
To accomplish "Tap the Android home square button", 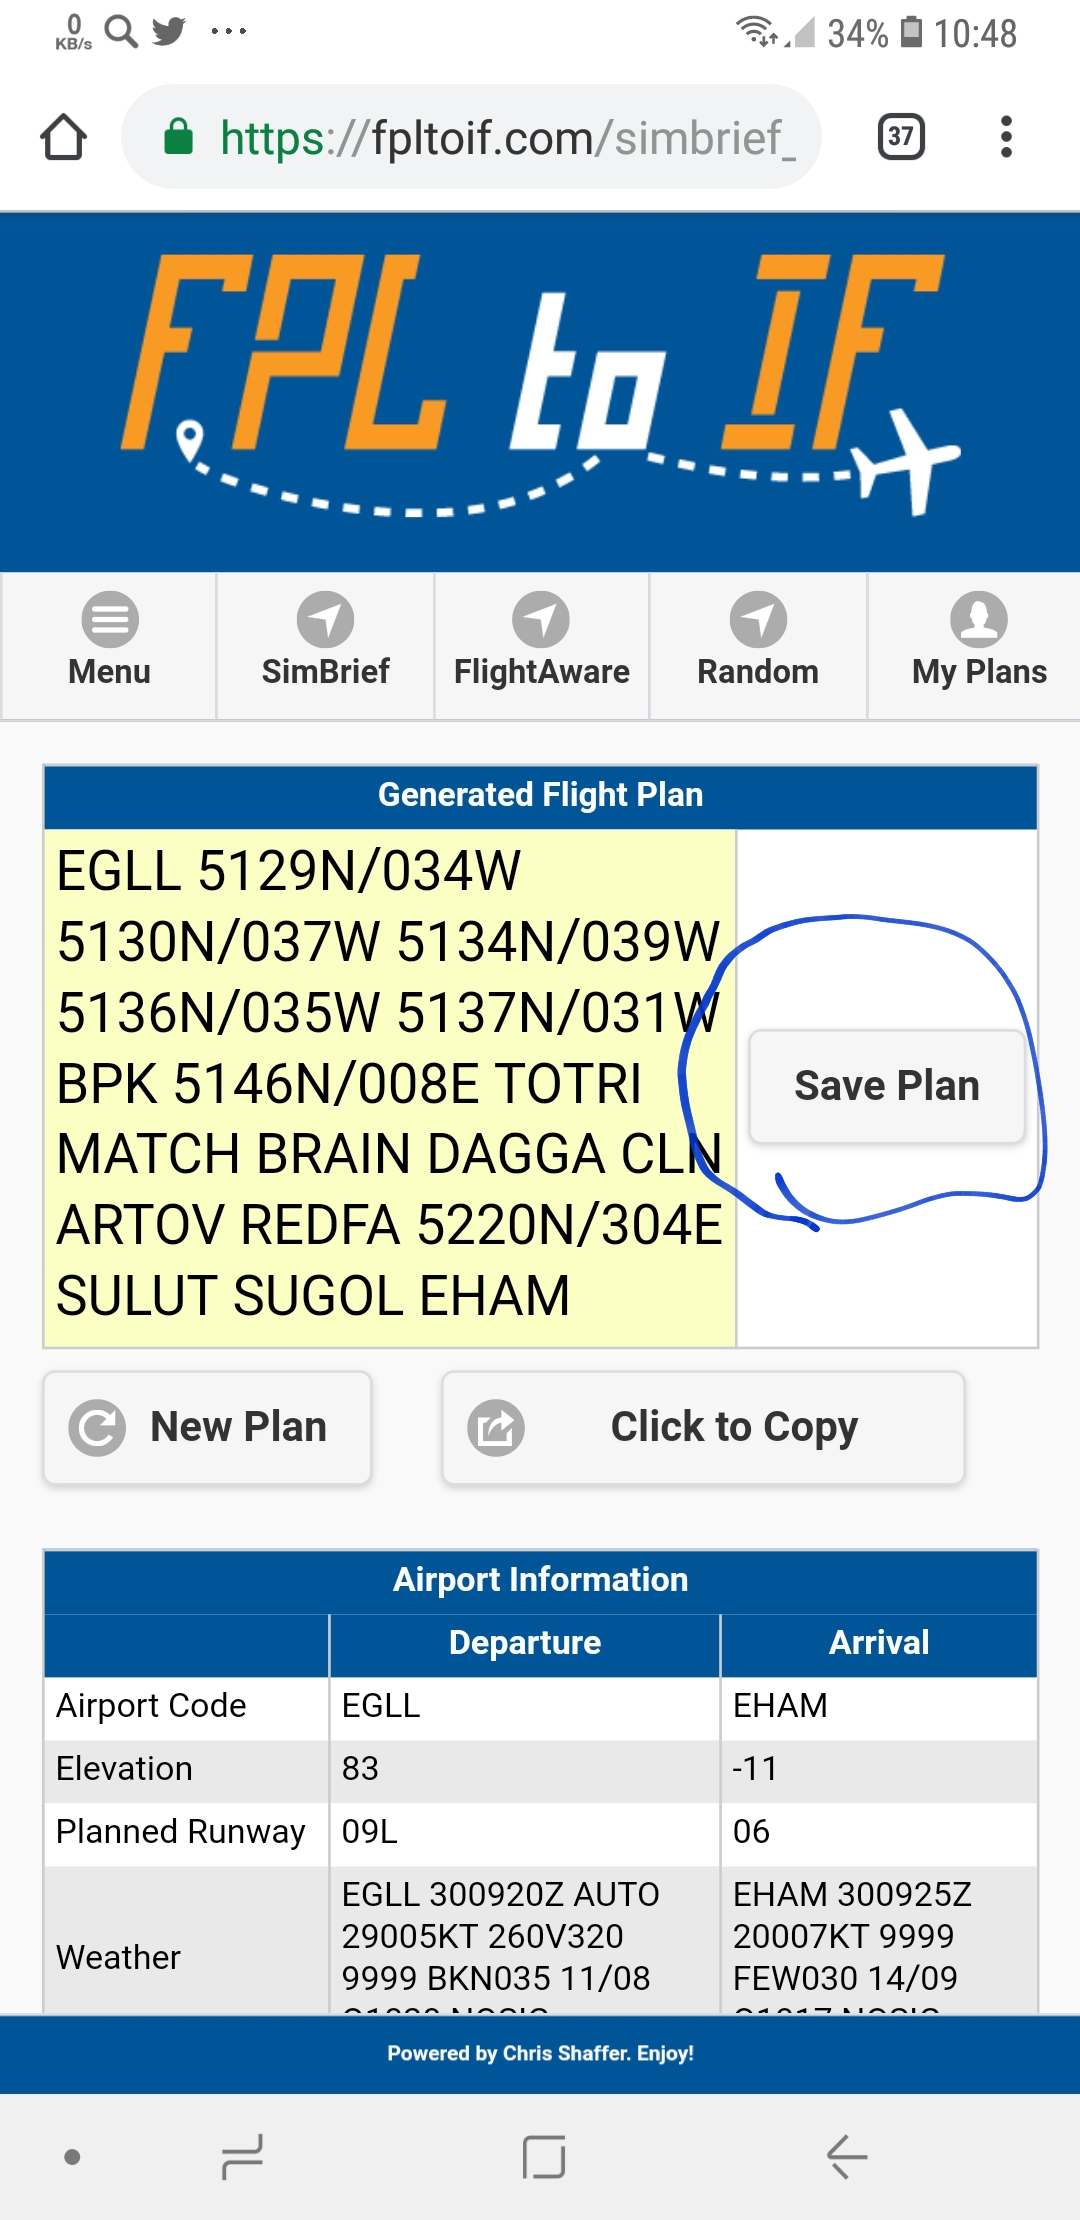I will point(543,2156).
